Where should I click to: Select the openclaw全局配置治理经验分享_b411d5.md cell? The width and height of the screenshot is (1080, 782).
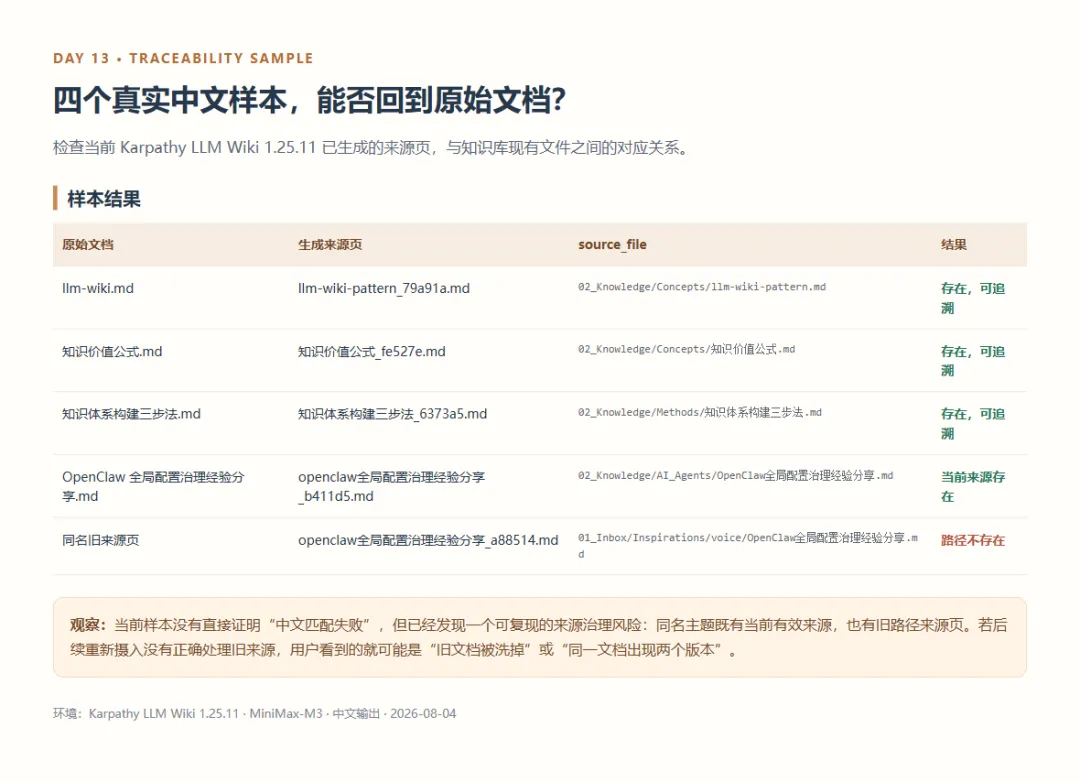point(391,486)
